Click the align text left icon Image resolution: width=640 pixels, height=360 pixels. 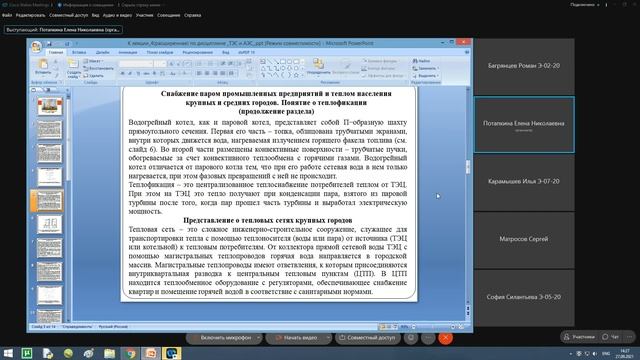[199, 73]
